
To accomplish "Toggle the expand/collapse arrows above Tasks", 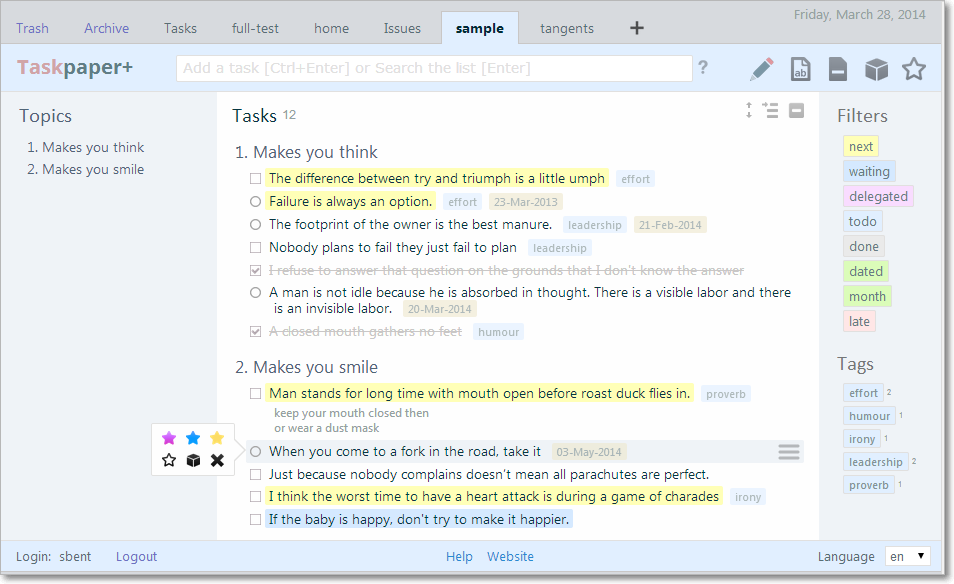I will point(748,110).
